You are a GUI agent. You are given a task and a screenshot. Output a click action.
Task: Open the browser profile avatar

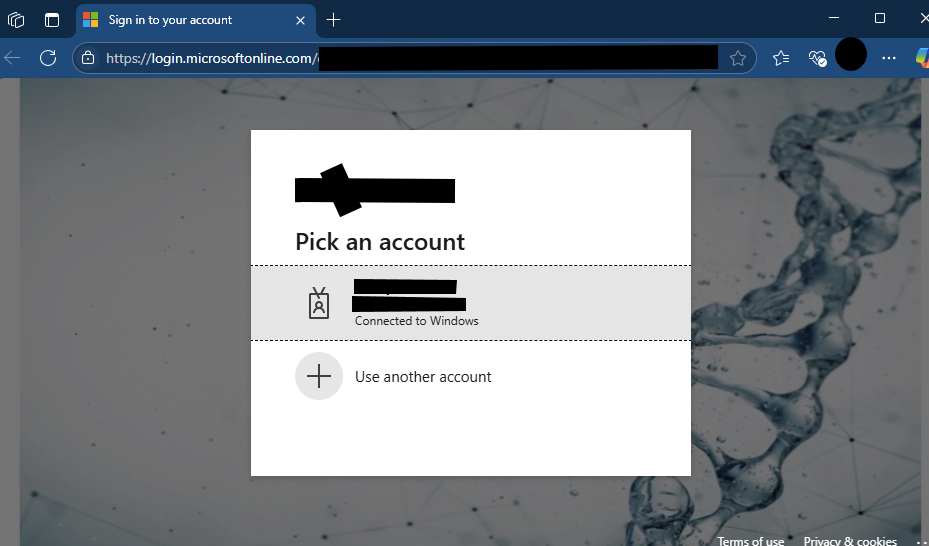point(851,54)
